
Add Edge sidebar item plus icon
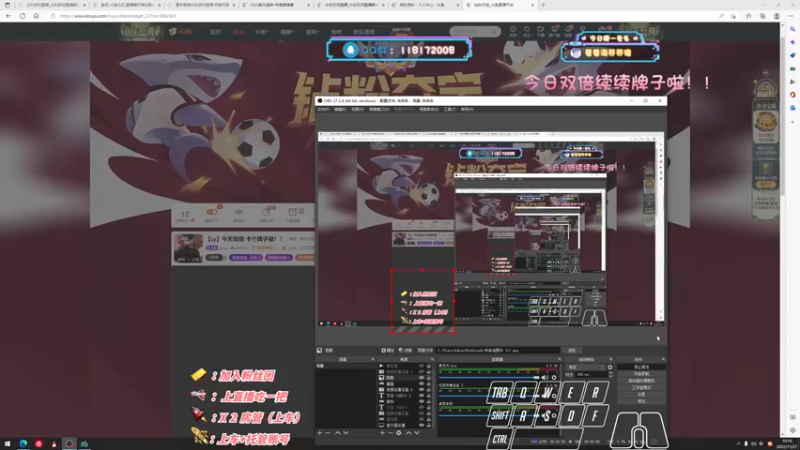pyautogui.click(x=792, y=122)
